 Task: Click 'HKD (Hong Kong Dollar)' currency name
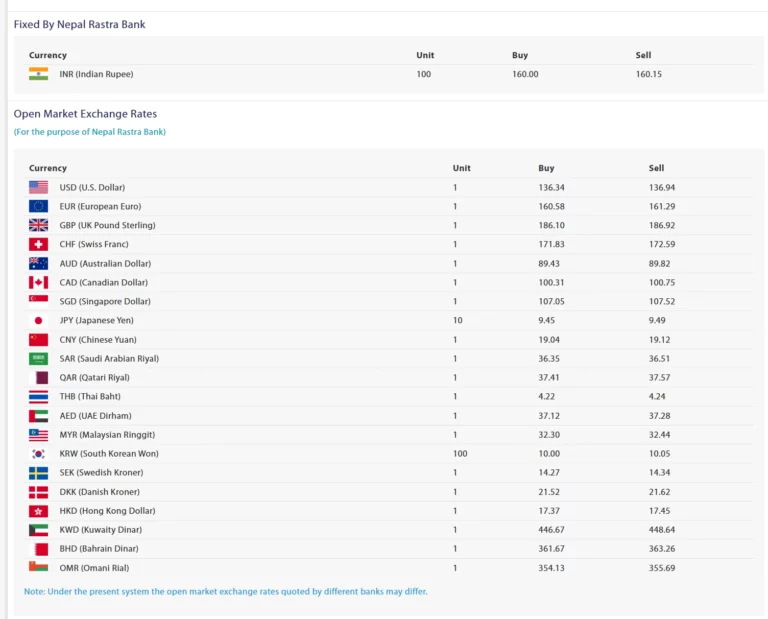click(x=107, y=511)
